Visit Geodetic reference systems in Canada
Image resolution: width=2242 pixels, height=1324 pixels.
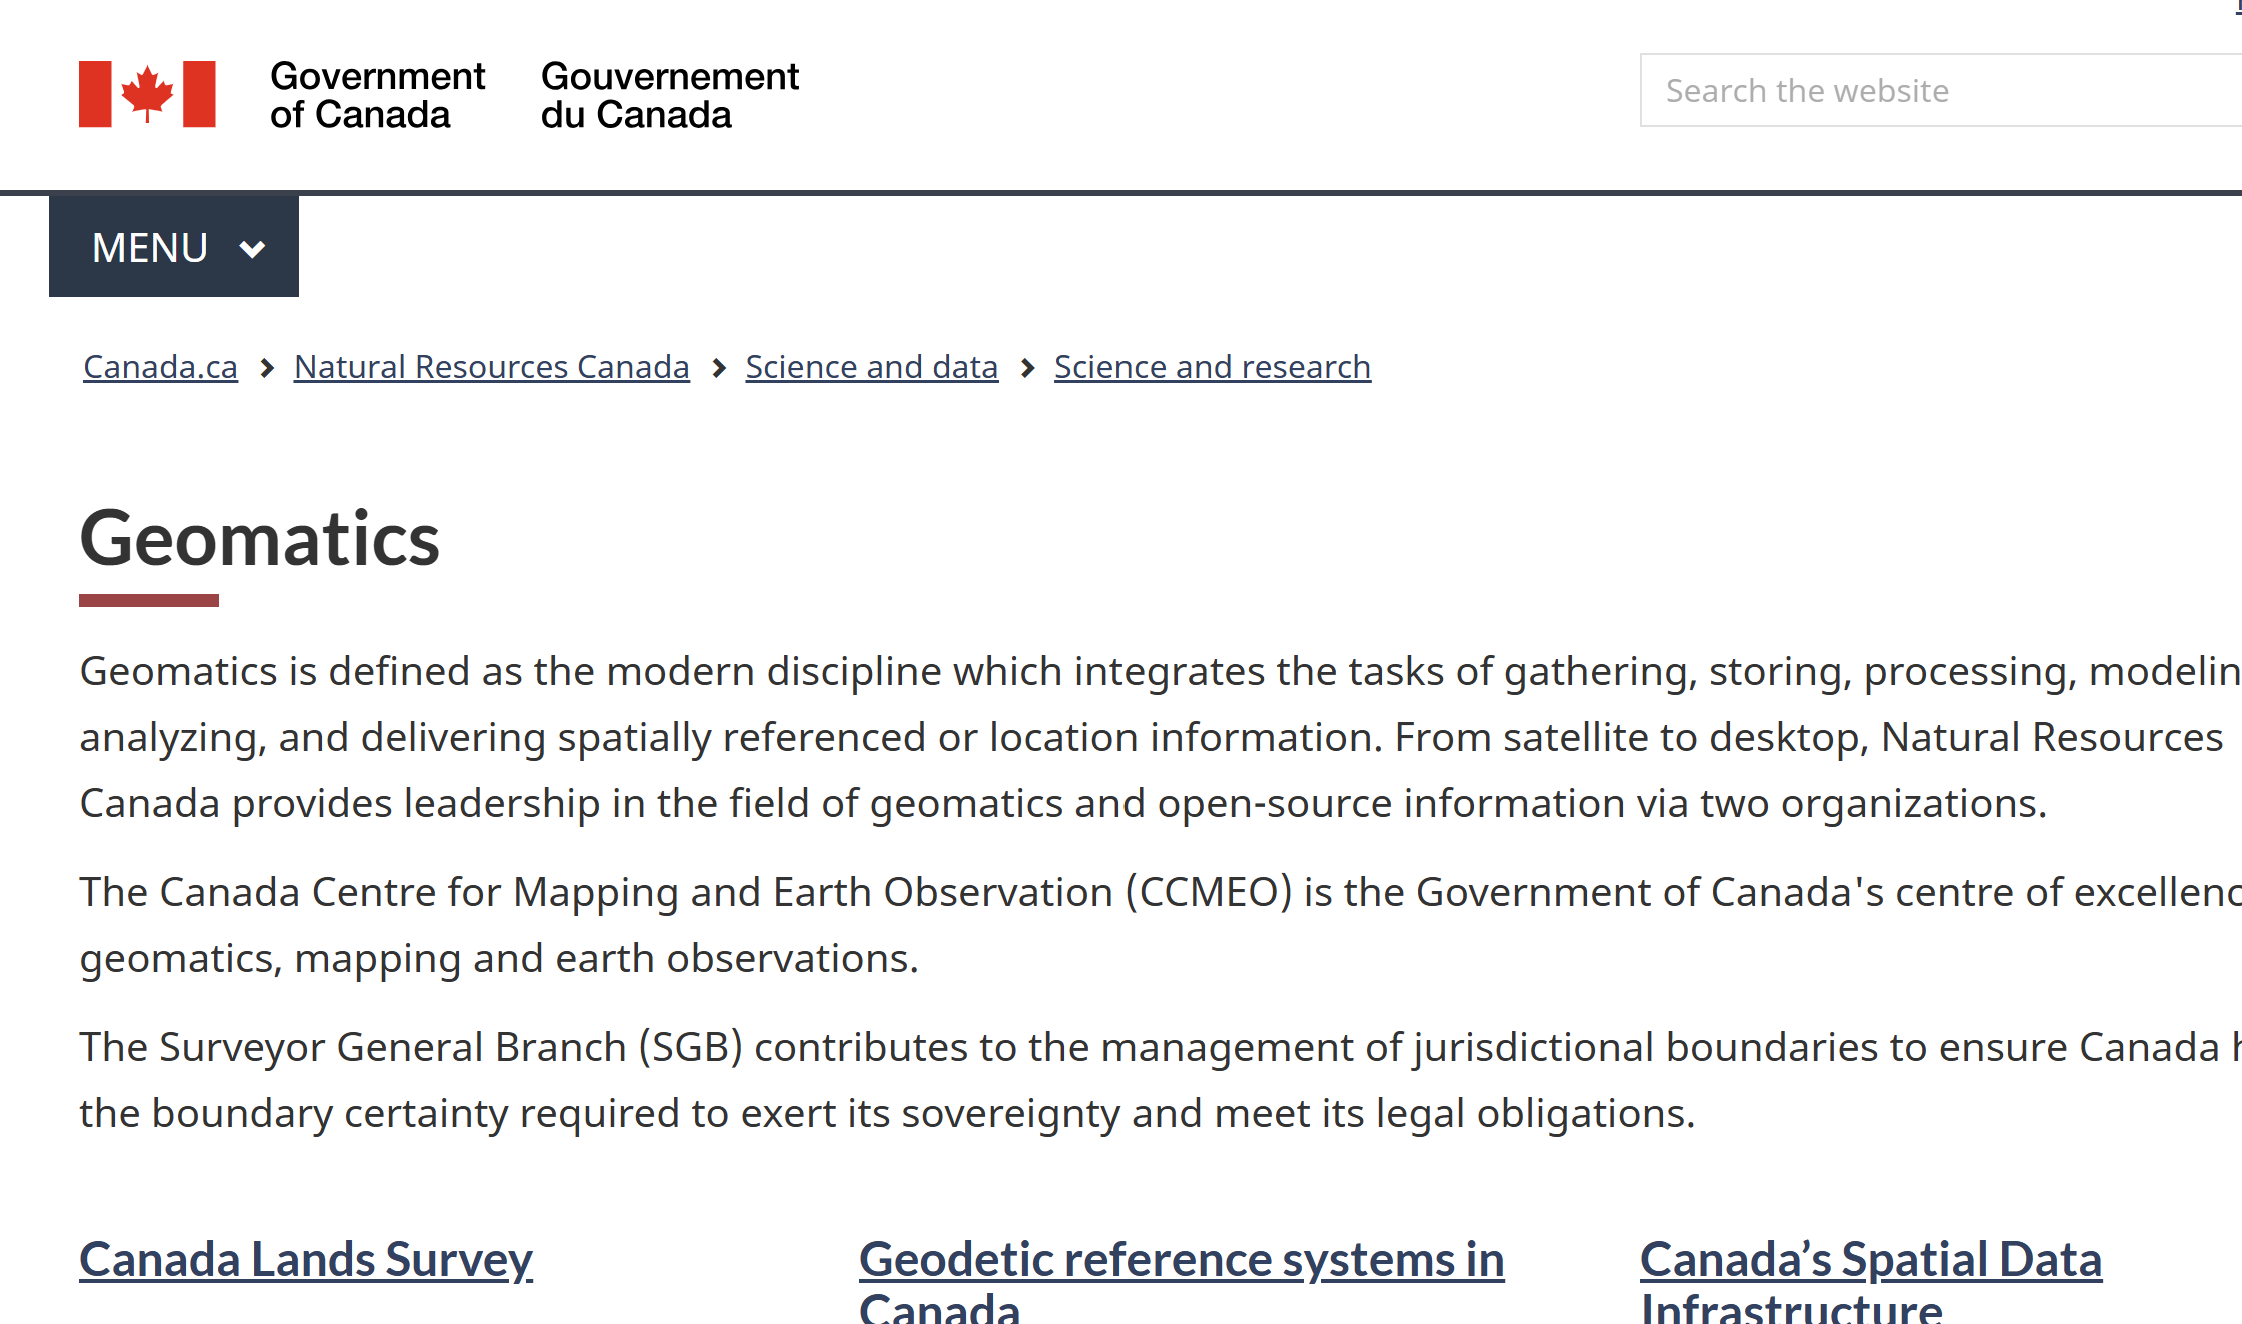pos(1181,1260)
